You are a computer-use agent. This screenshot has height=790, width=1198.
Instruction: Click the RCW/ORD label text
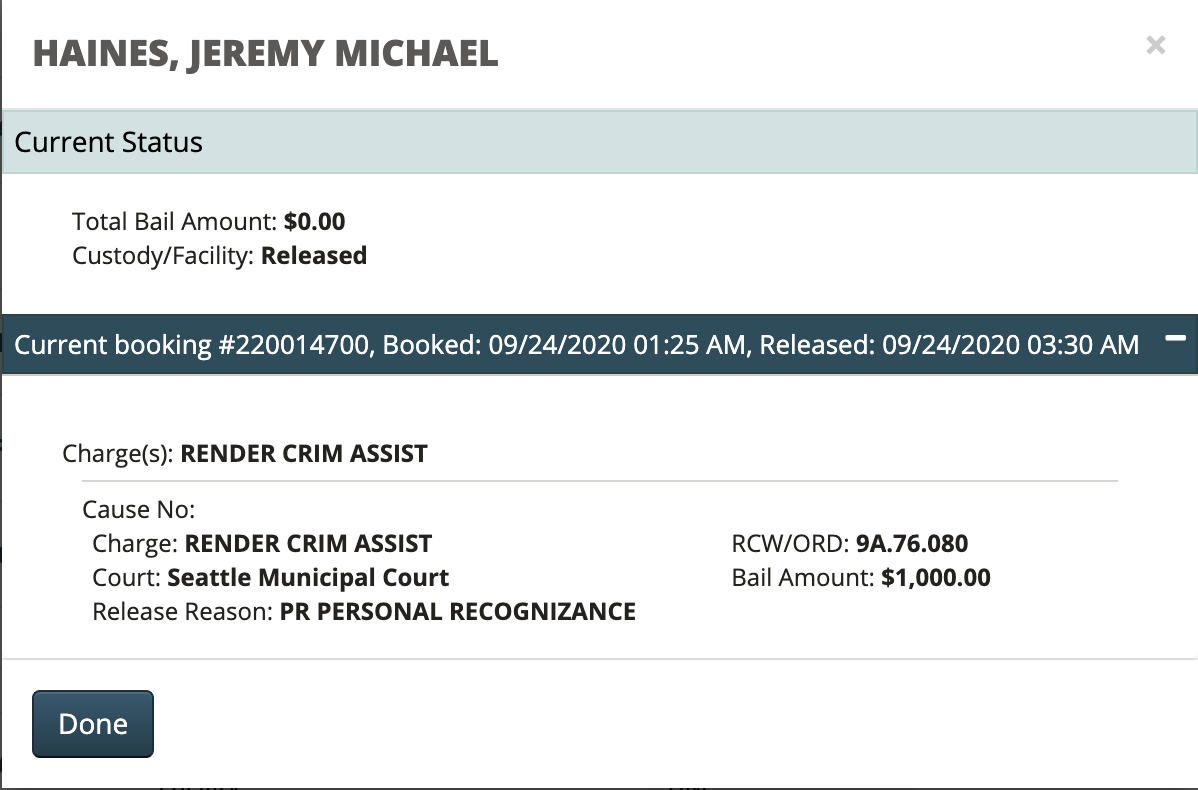[789, 544]
